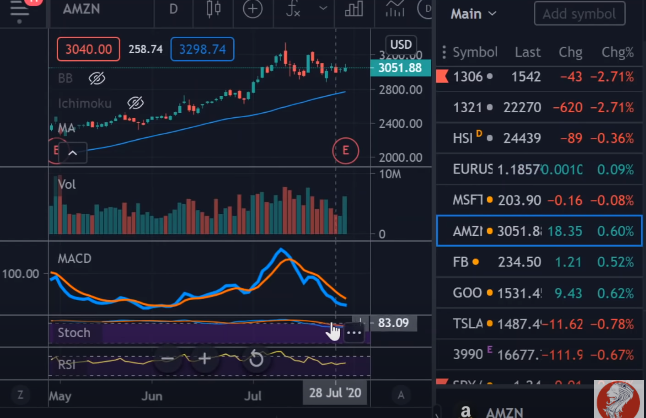
Task: Open watchlist column options dots icon
Action: tap(444, 52)
